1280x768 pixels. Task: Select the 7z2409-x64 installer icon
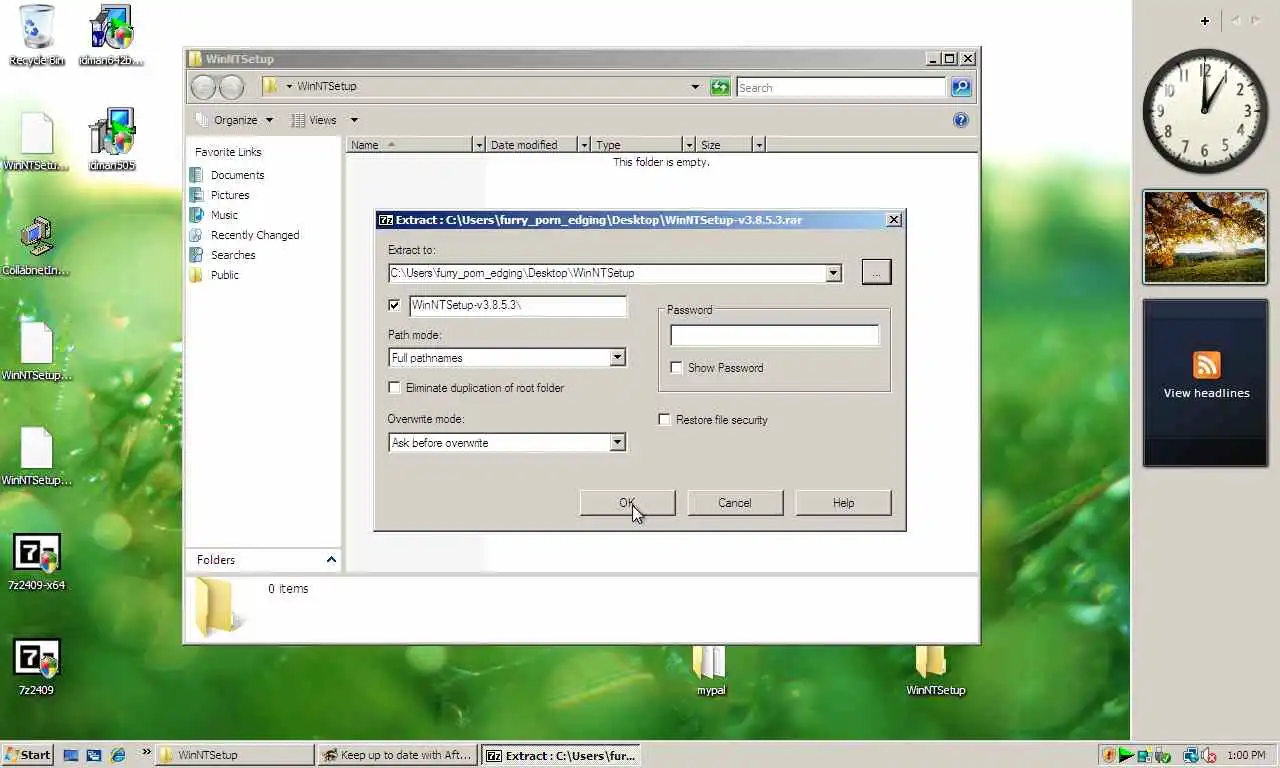(36, 560)
